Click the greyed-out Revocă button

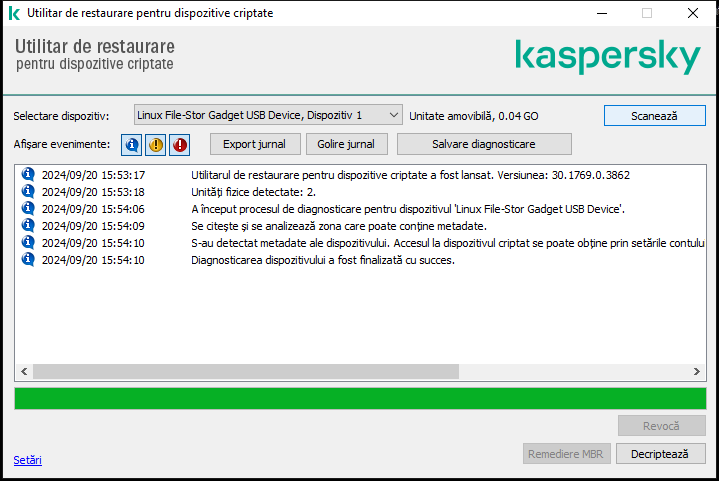[661, 426]
